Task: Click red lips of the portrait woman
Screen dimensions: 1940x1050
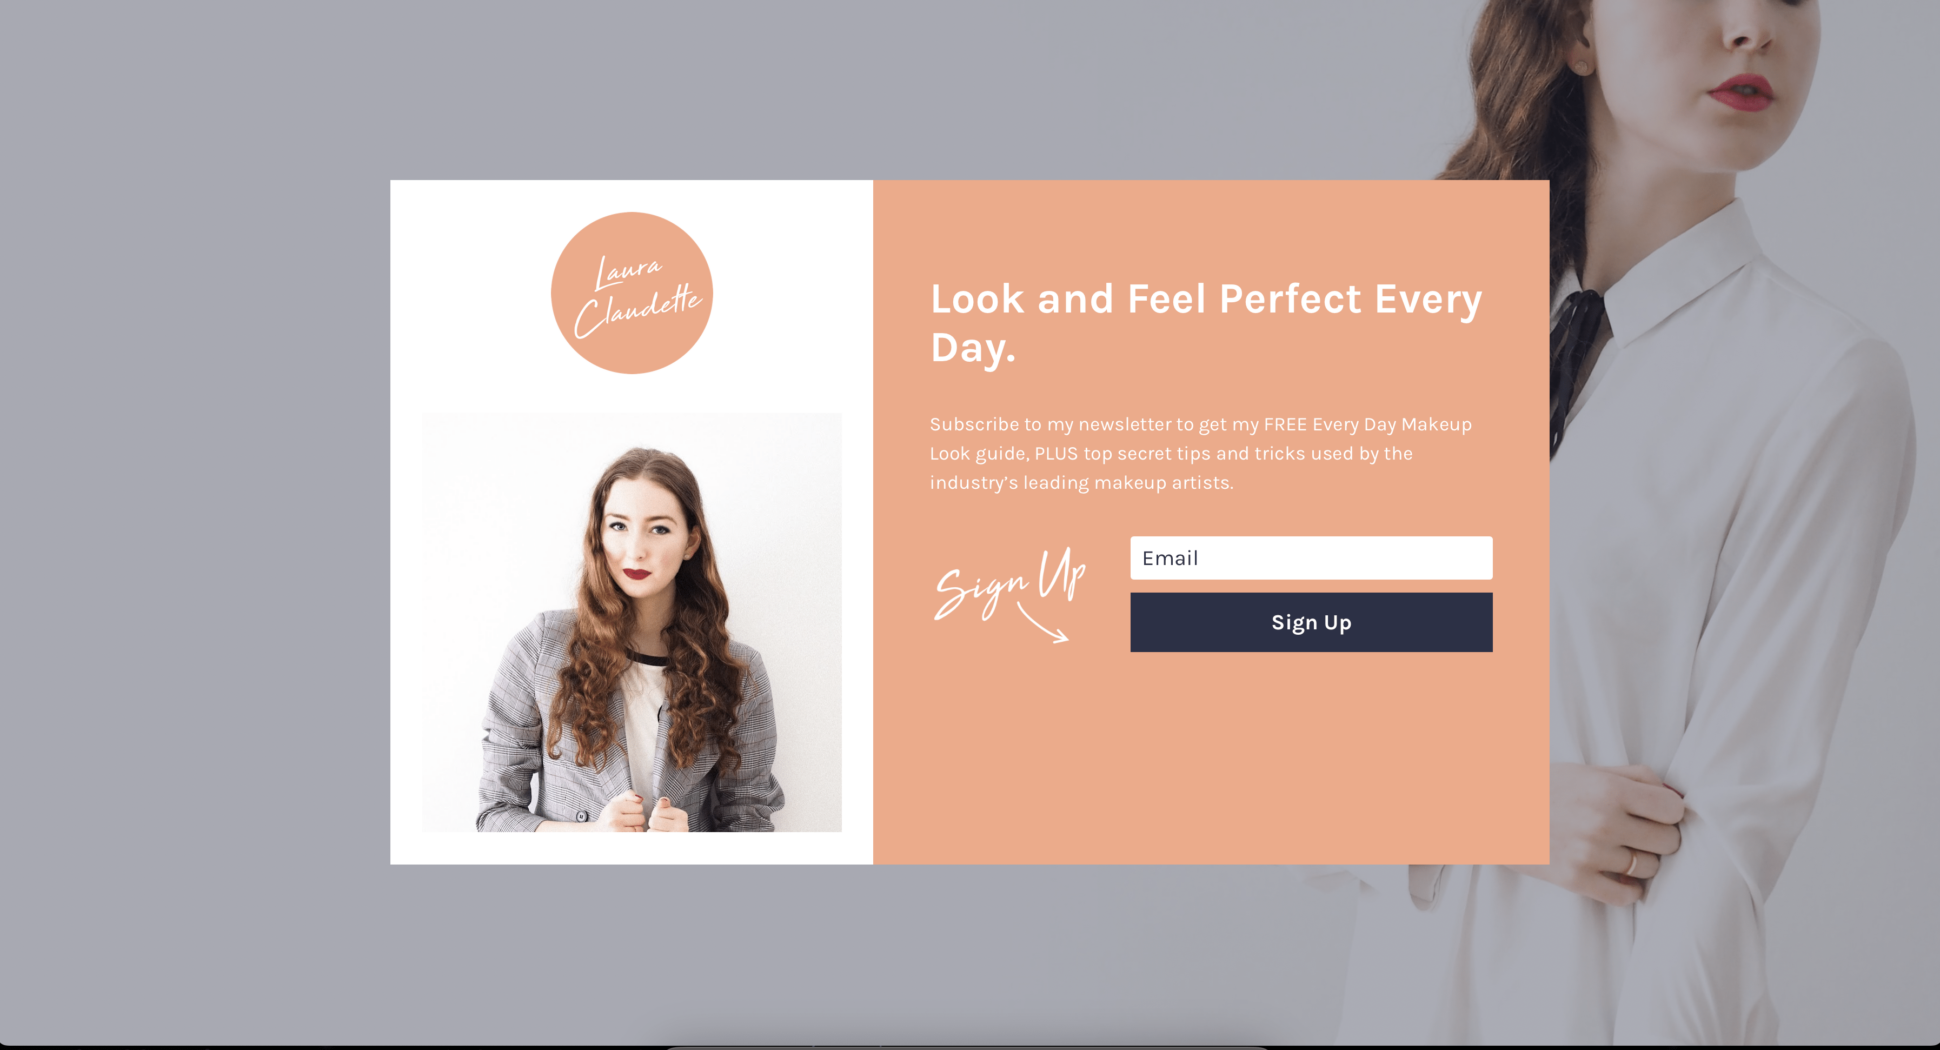Action: (x=637, y=573)
